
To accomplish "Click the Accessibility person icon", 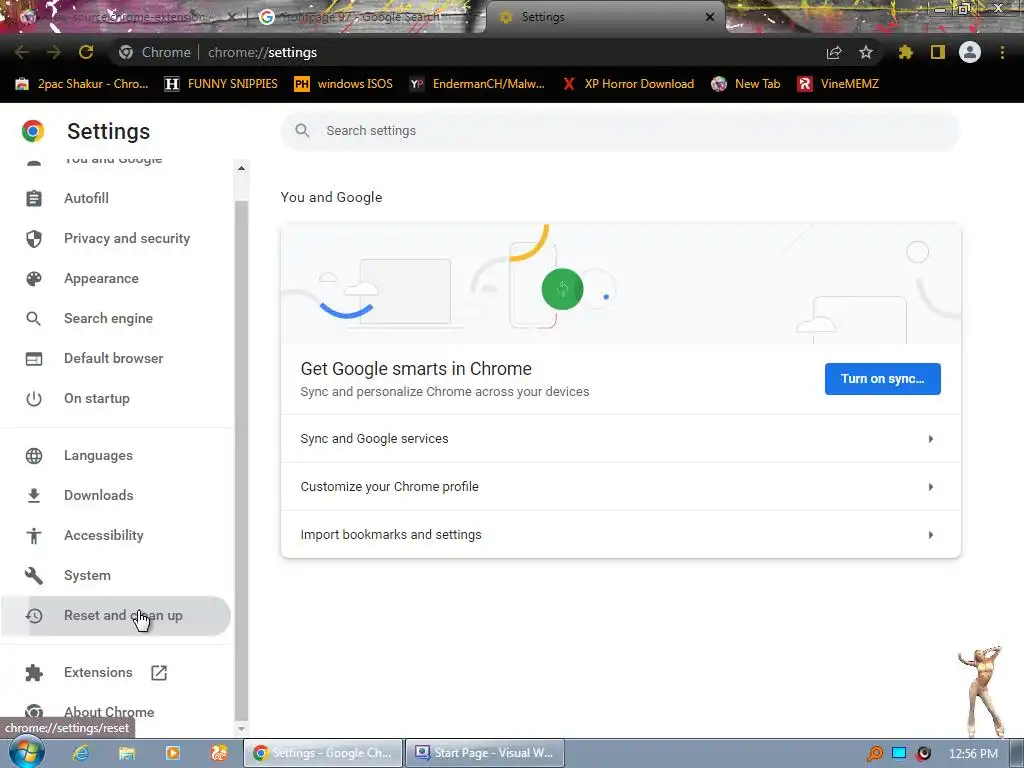I will click(x=34, y=536).
